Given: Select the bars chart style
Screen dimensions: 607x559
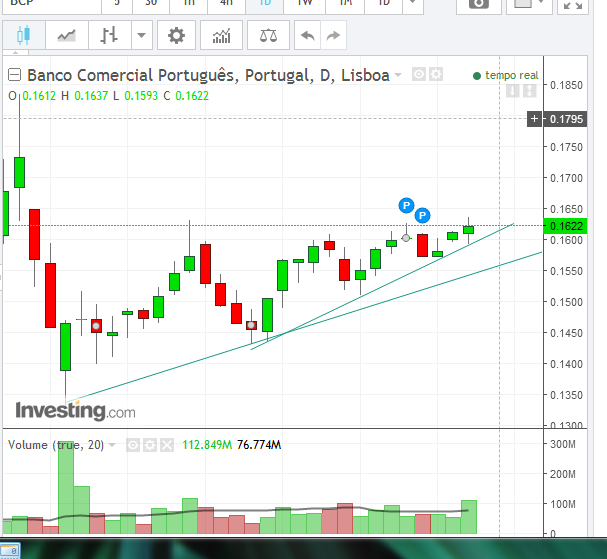Looking at the screenshot, I should click(110, 35).
